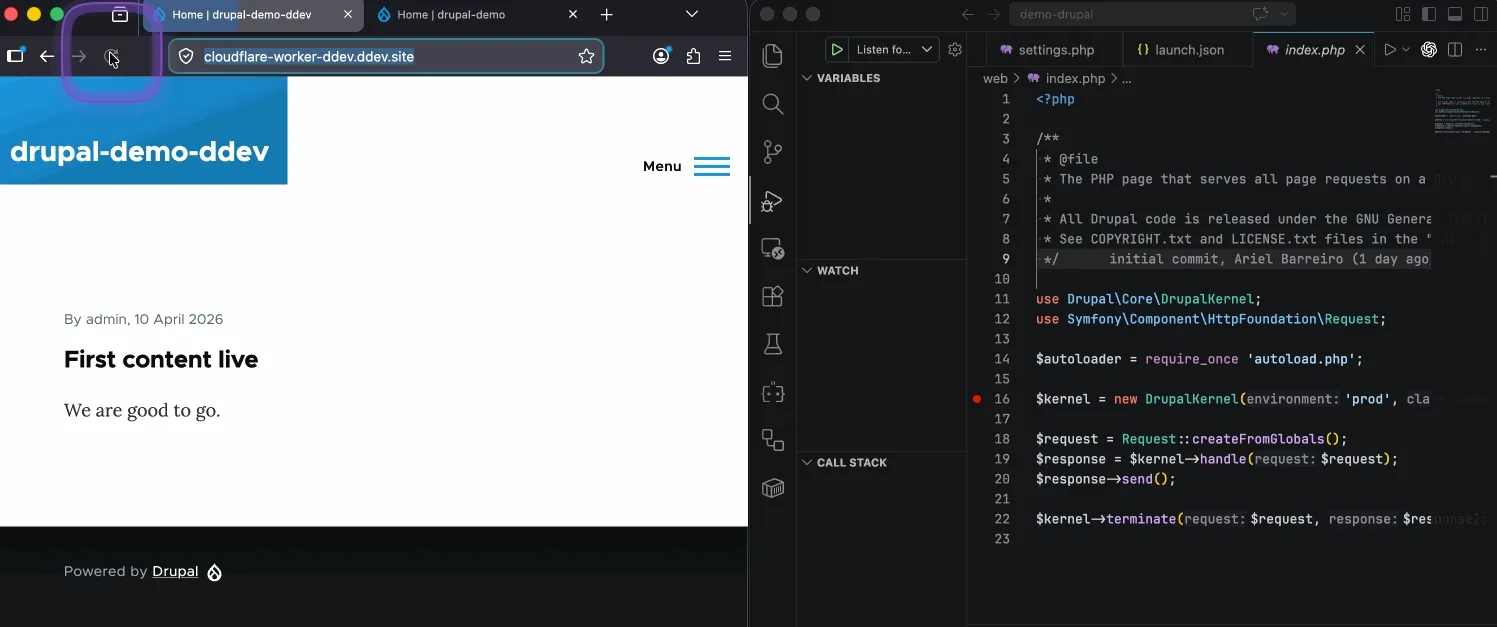Open launch.json via debug gear icon

(x=955, y=50)
